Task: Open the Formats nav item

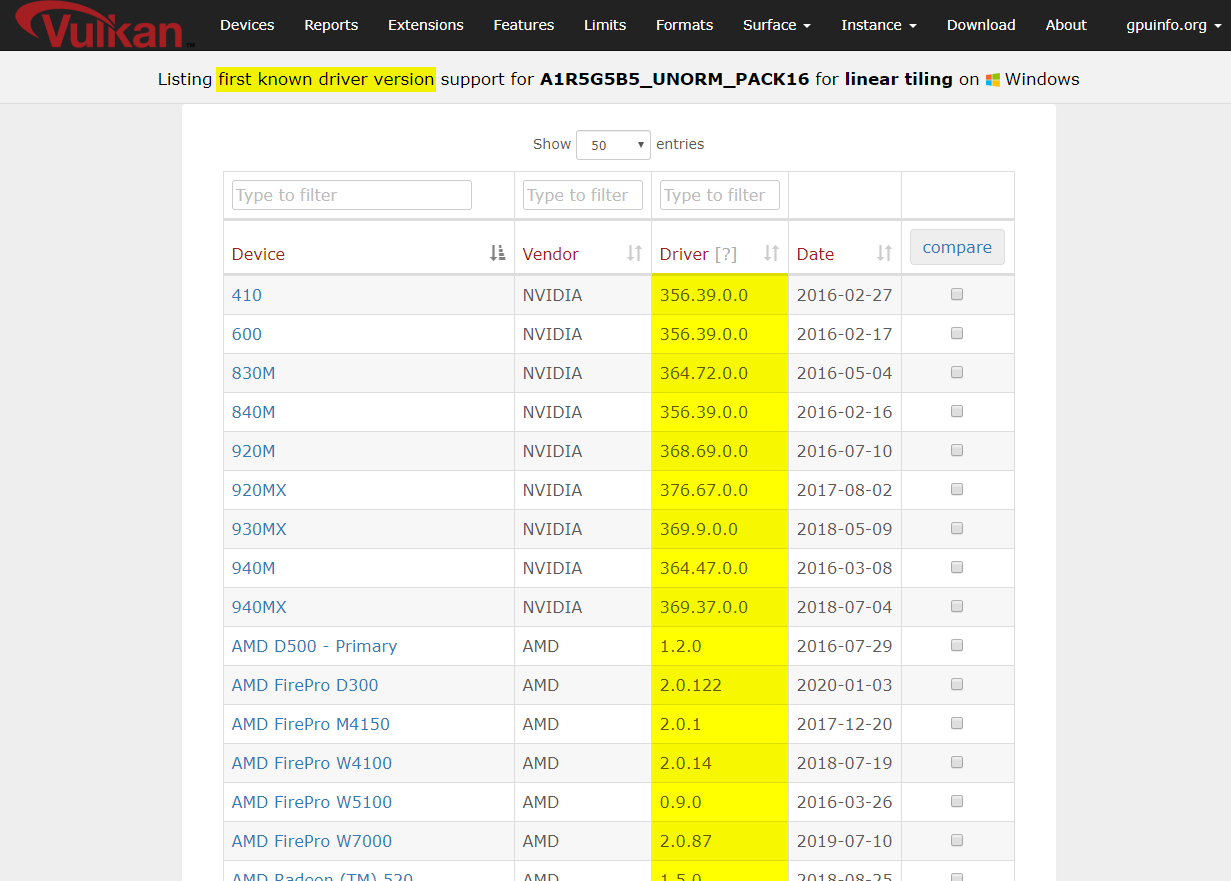Action: coord(685,25)
